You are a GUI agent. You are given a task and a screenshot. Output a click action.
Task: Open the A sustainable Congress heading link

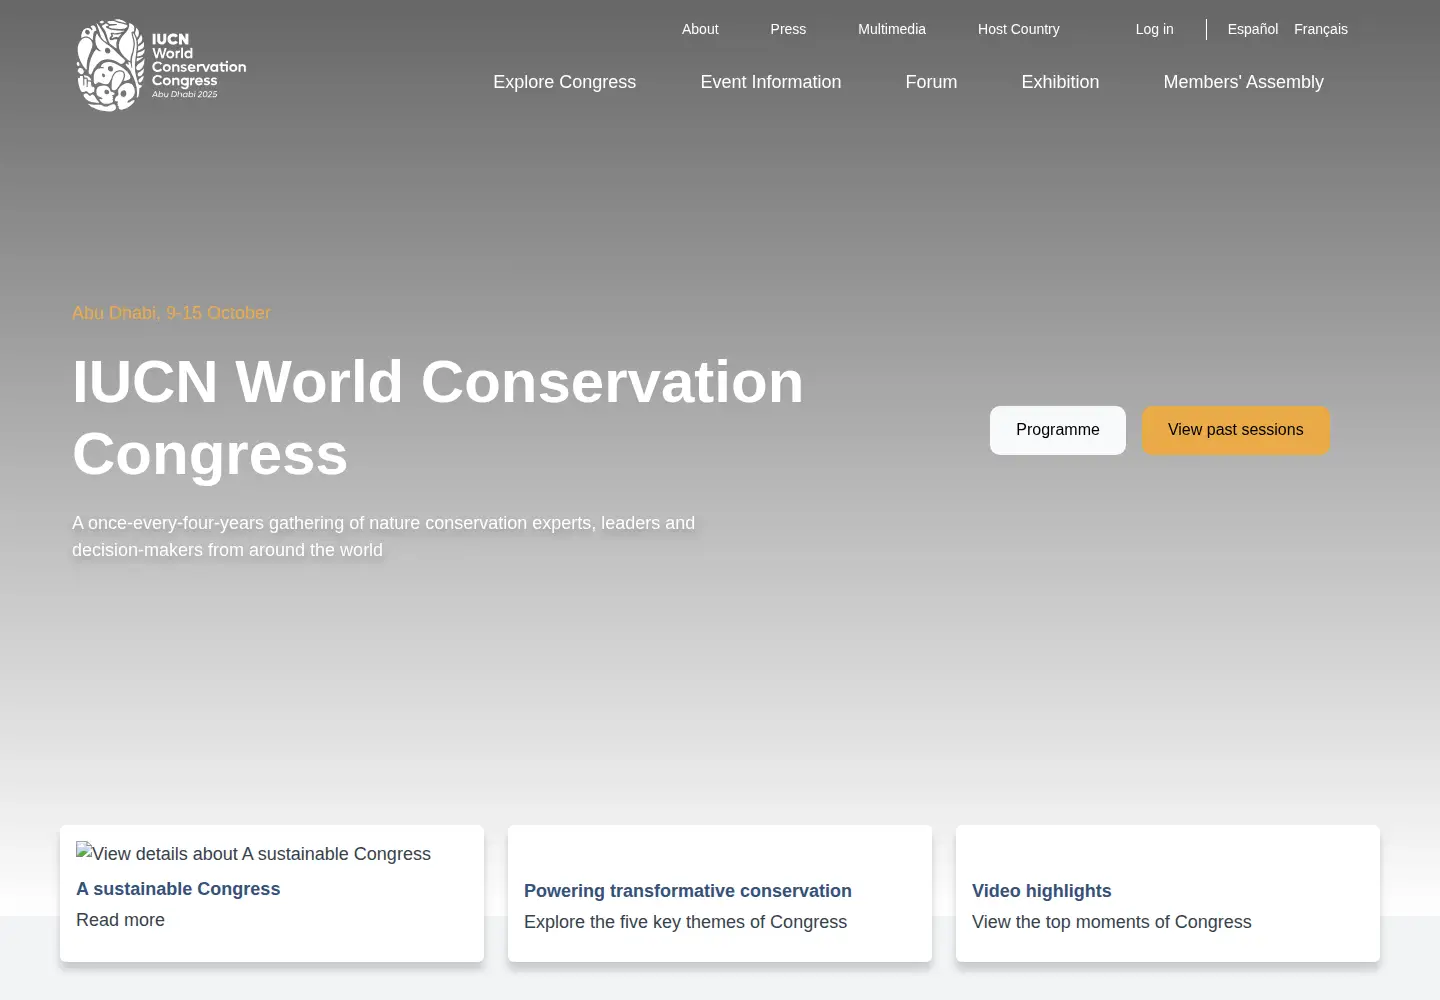coord(178,889)
